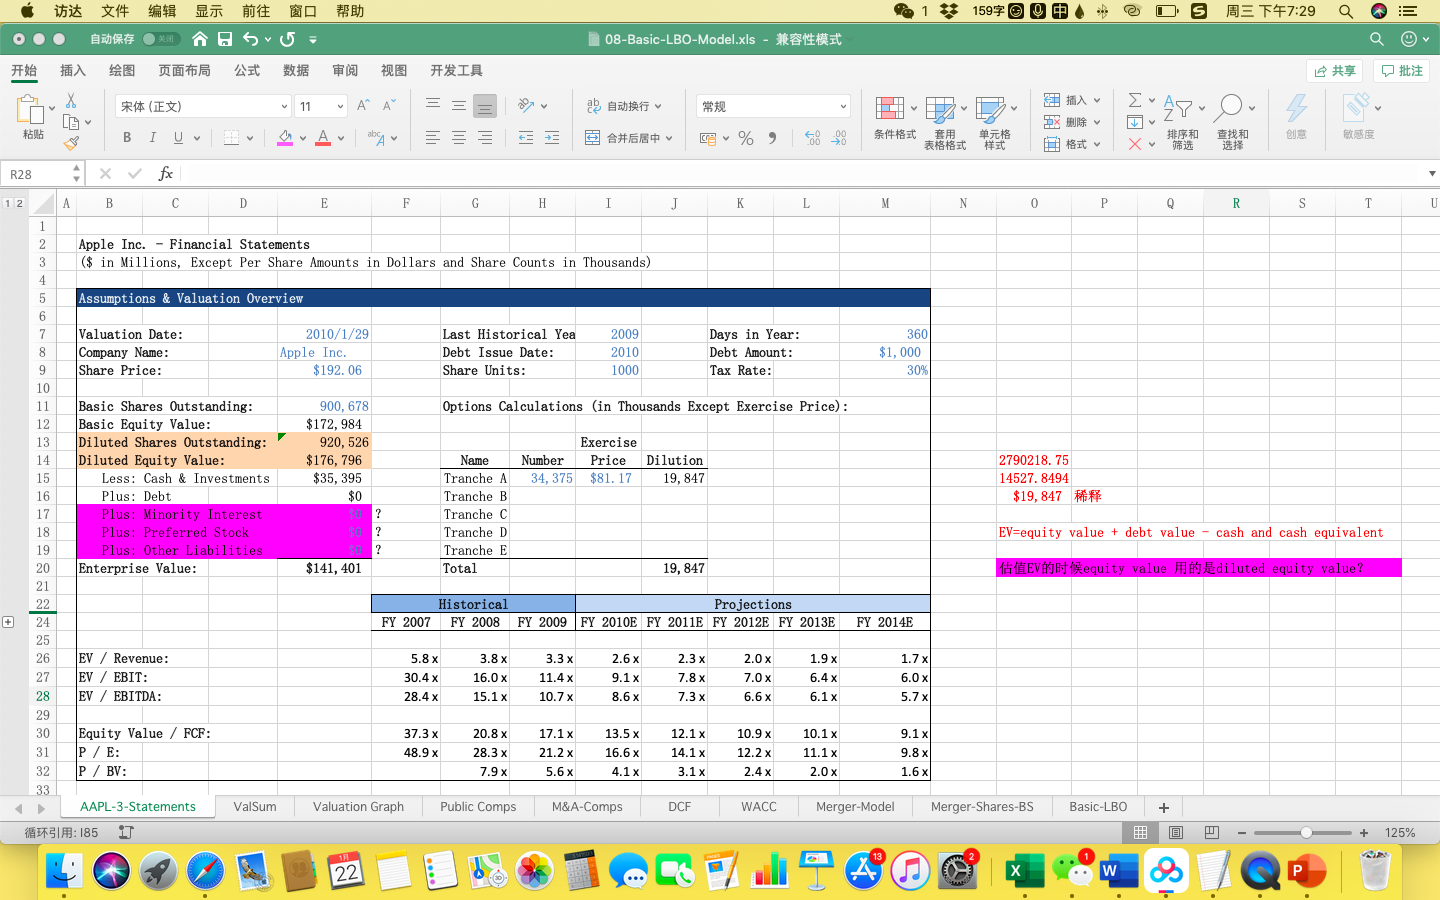Adjust the zoom slider handle
Screen dimensions: 1440x900
pos(1306,833)
